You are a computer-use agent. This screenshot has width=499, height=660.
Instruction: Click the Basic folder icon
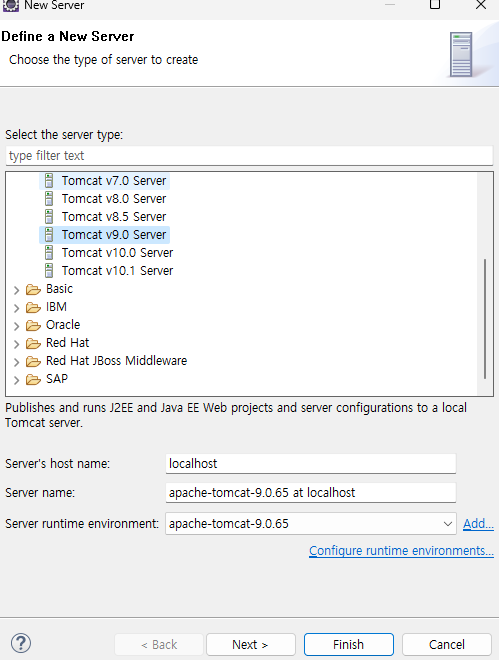coord(33,290)
